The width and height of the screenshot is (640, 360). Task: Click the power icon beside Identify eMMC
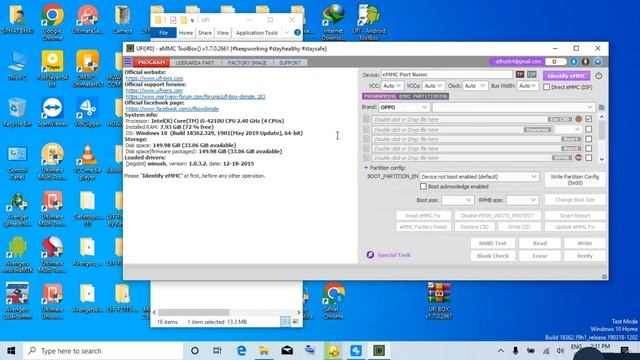tap(598, 76)
